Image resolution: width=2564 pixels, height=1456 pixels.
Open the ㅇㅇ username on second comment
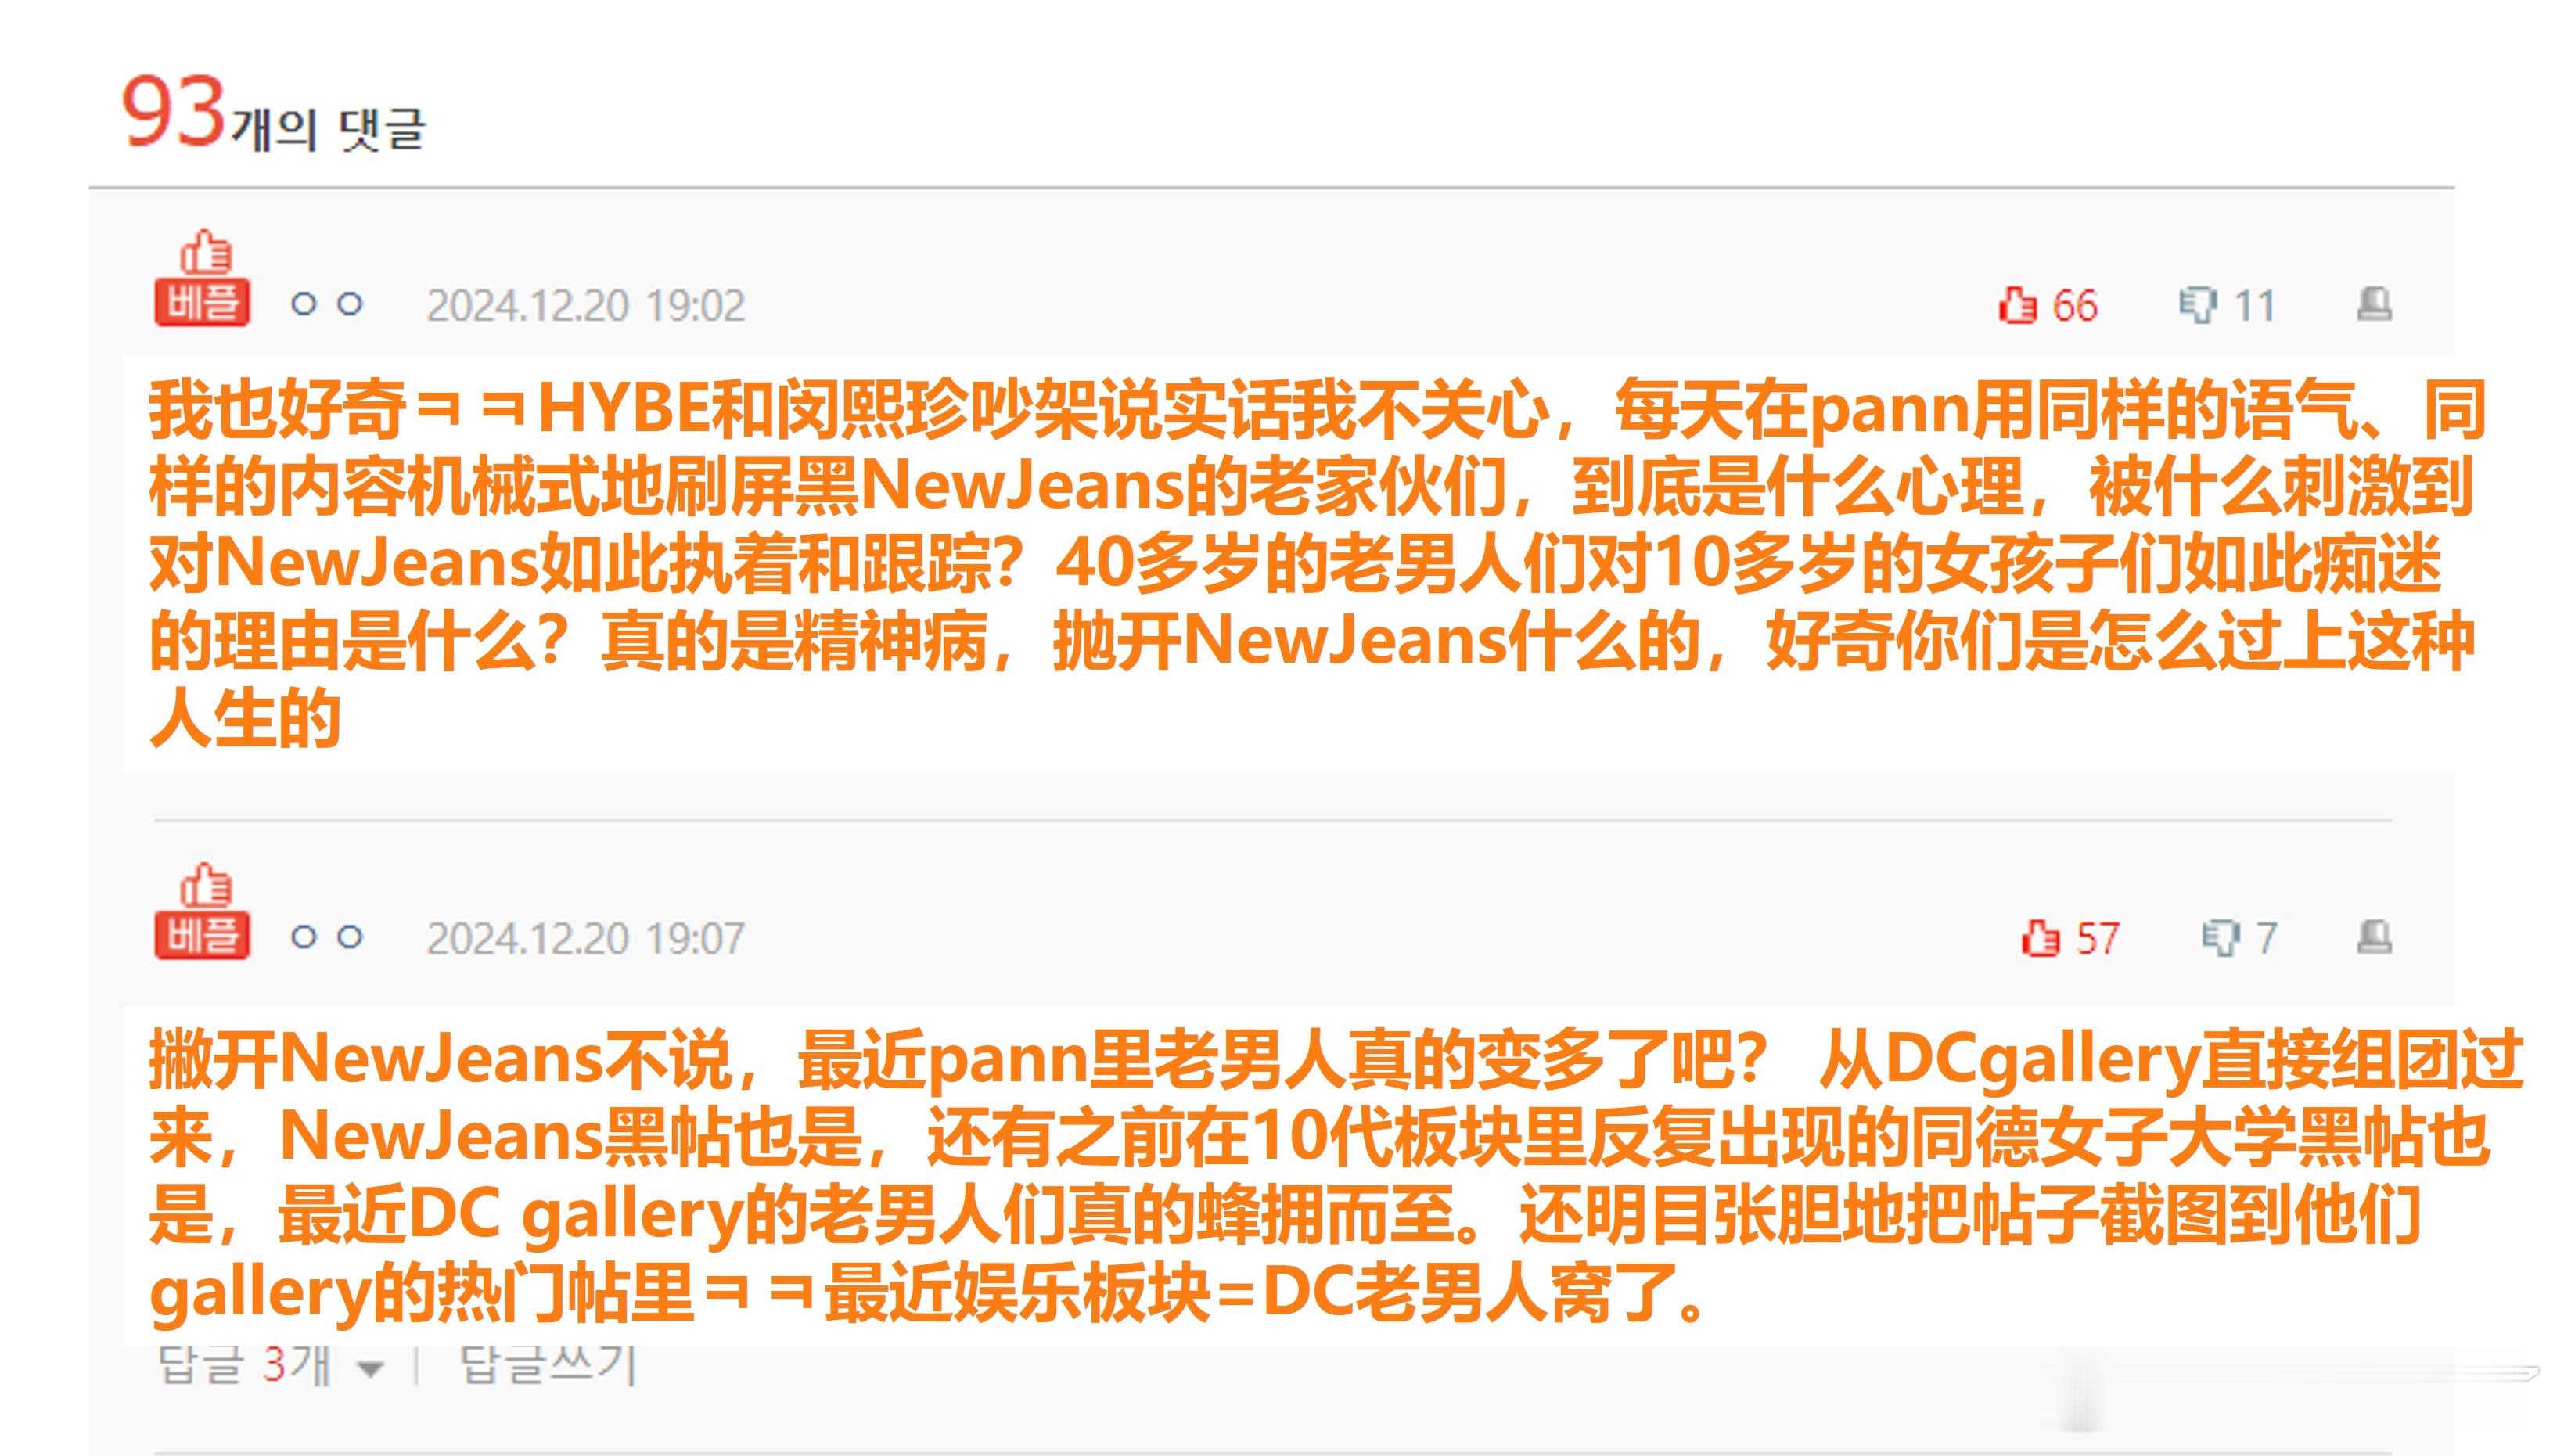(x=326, y=937)
